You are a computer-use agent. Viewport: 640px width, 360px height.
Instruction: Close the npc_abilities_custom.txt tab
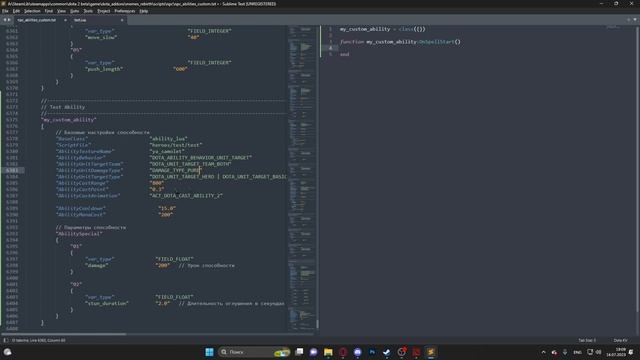(65, 20)
